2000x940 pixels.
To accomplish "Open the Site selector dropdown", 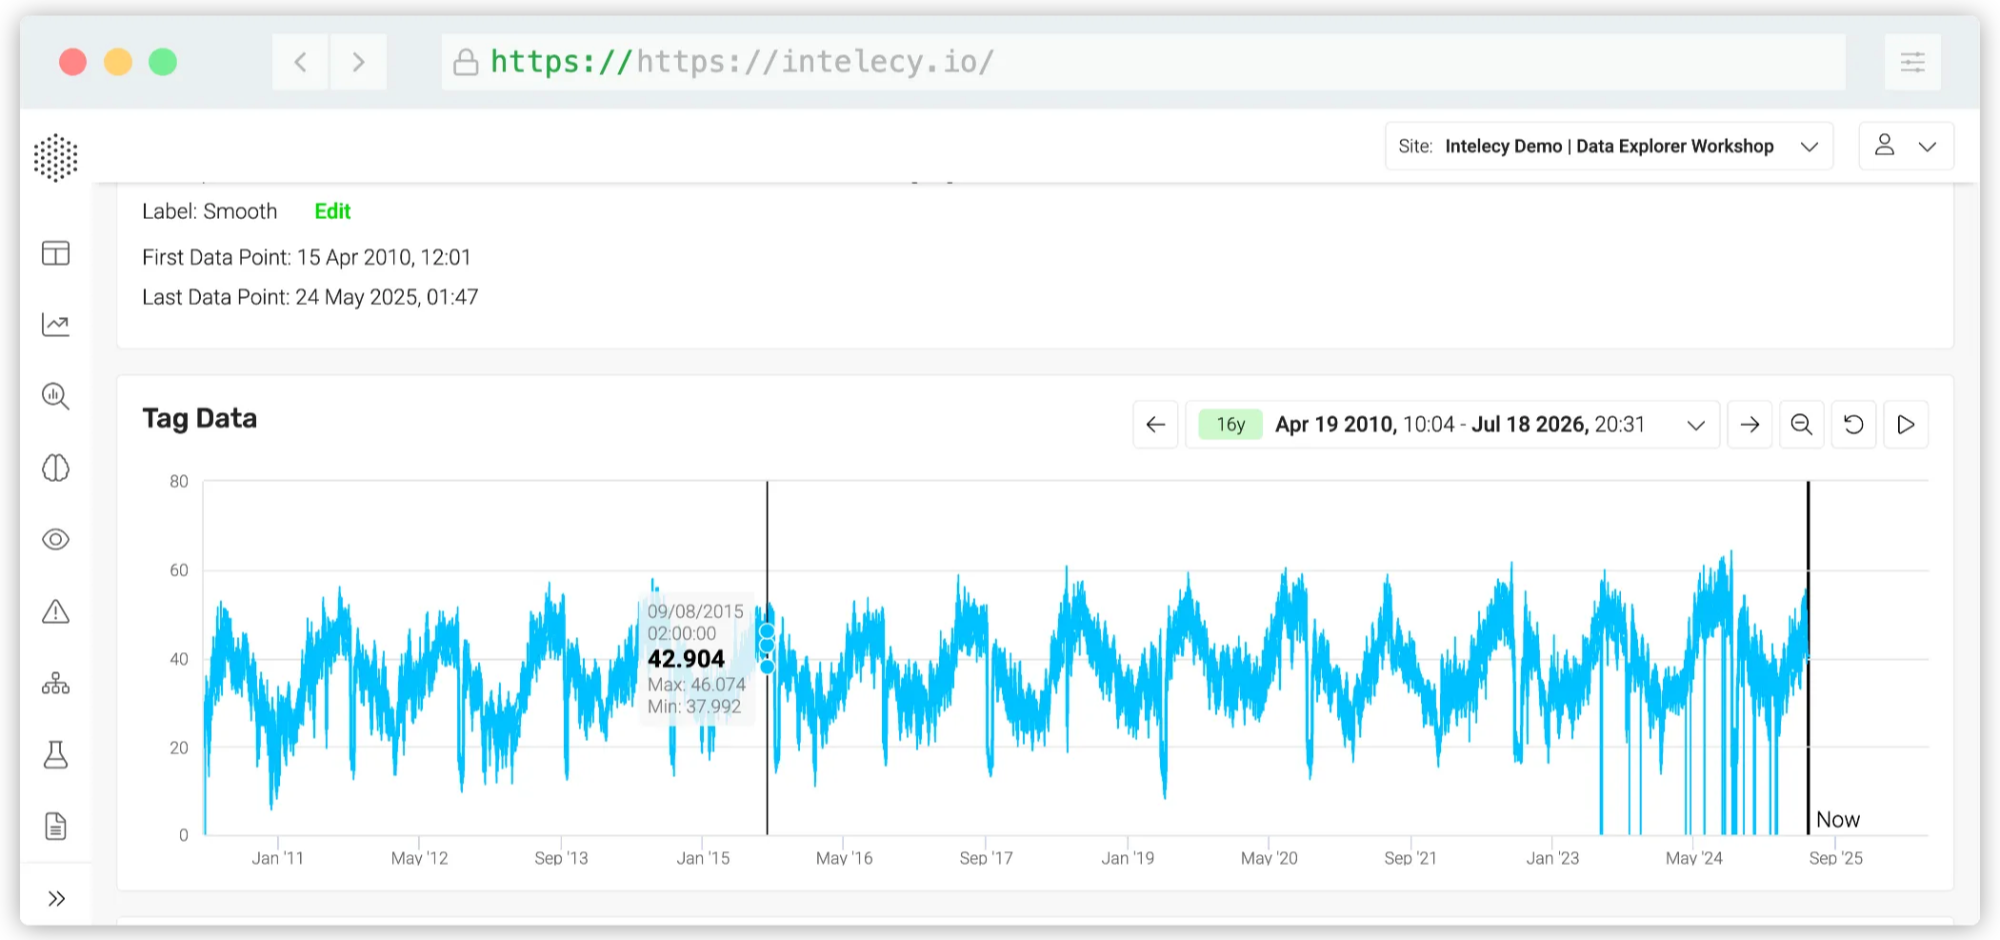I will pyautogui.click(x=1608, y=146).
